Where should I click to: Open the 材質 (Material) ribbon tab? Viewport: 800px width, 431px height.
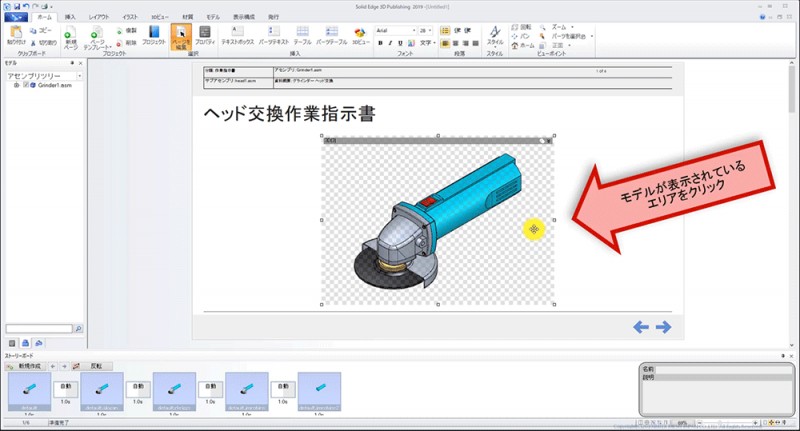(x=186, y=17)
